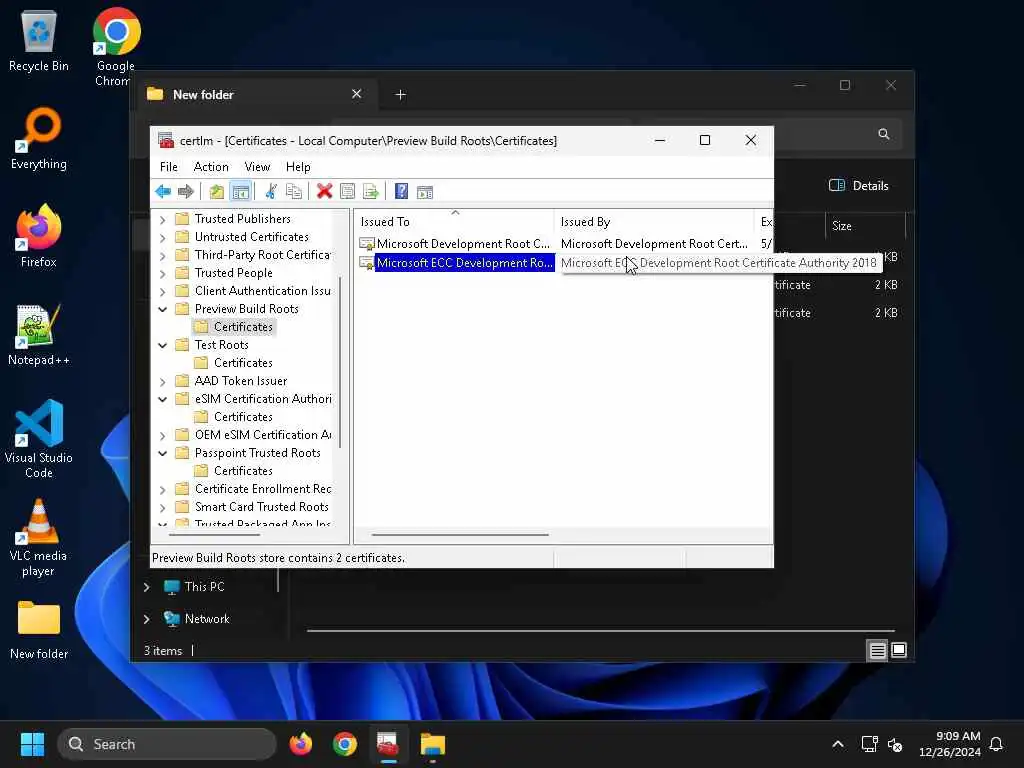Collapse eSIM Certification Authorities node
1024x768 pixels.
click(163, 399)
